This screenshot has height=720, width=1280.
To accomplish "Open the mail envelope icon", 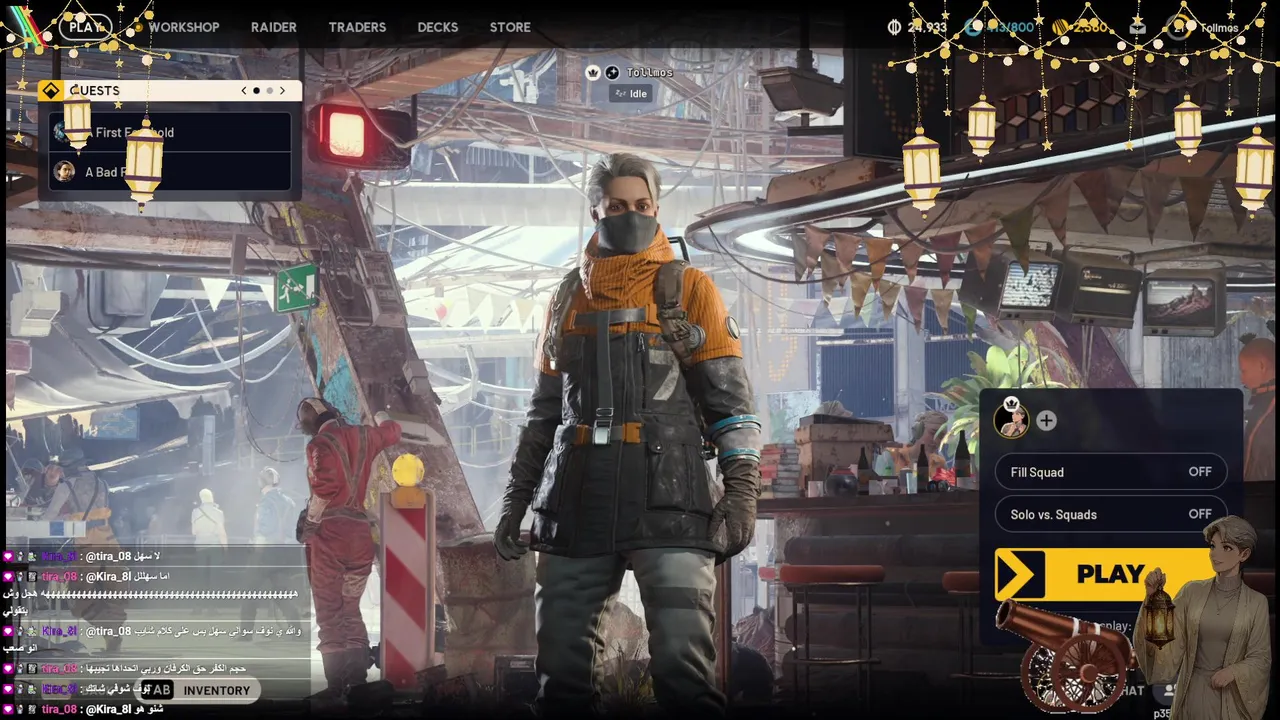I will click(x=1138, y=27).
